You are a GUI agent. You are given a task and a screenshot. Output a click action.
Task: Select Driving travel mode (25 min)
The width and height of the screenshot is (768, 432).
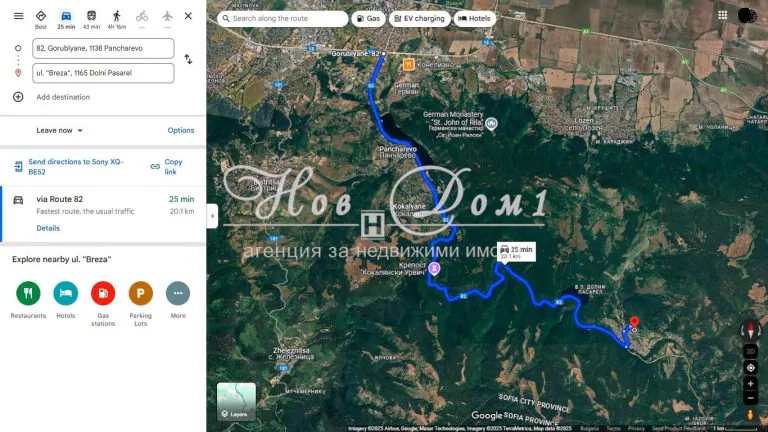coord(66,19)
